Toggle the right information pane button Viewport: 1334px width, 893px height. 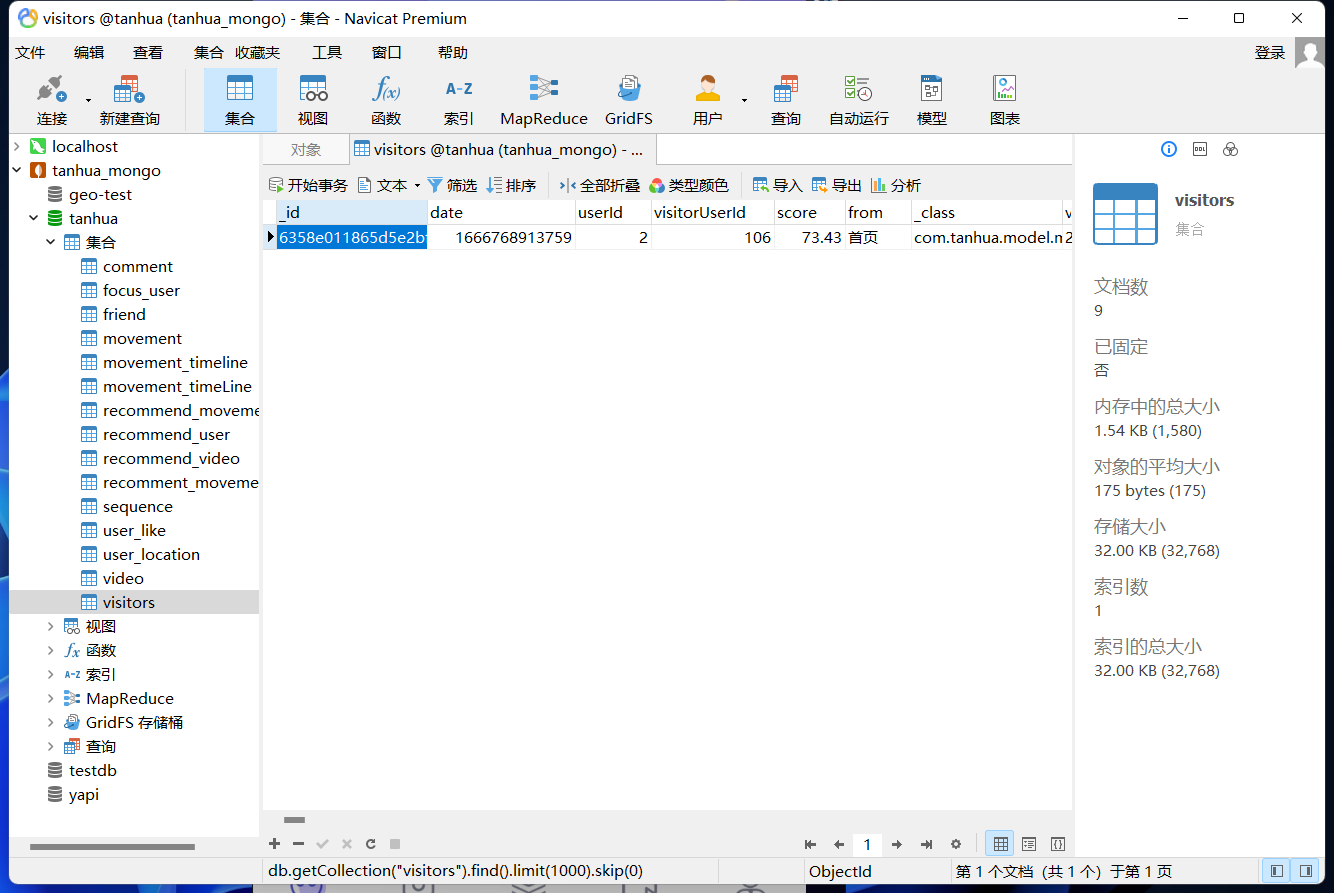click(1304, 871)
